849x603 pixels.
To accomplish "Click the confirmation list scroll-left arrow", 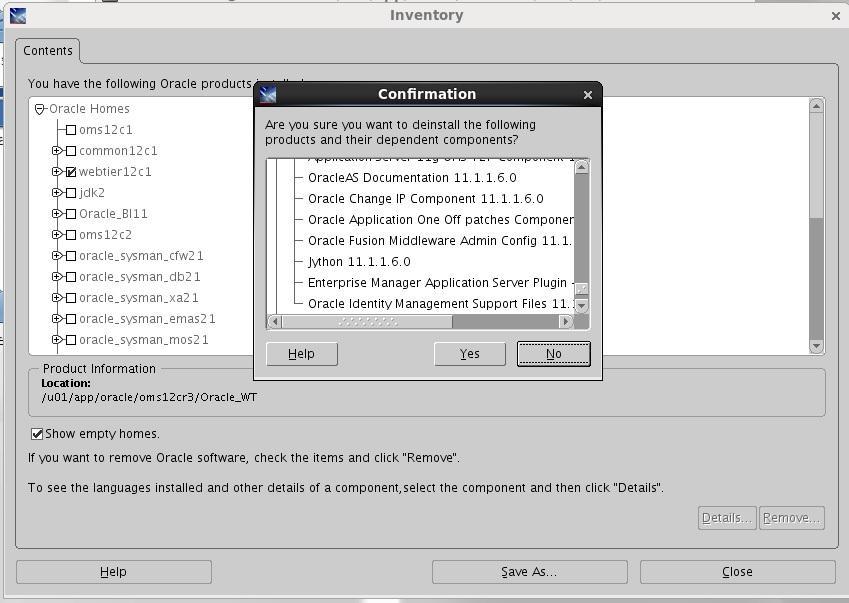I will click(275, 322).
